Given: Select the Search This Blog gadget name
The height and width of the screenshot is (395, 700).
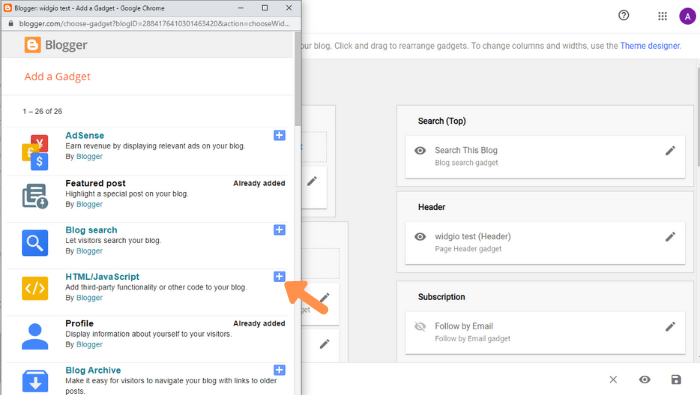Looking at the screenshot, I should 466,150.
